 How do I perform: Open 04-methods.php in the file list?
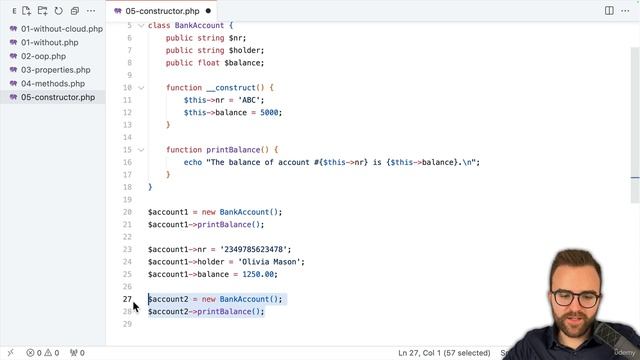coord(53,84)
